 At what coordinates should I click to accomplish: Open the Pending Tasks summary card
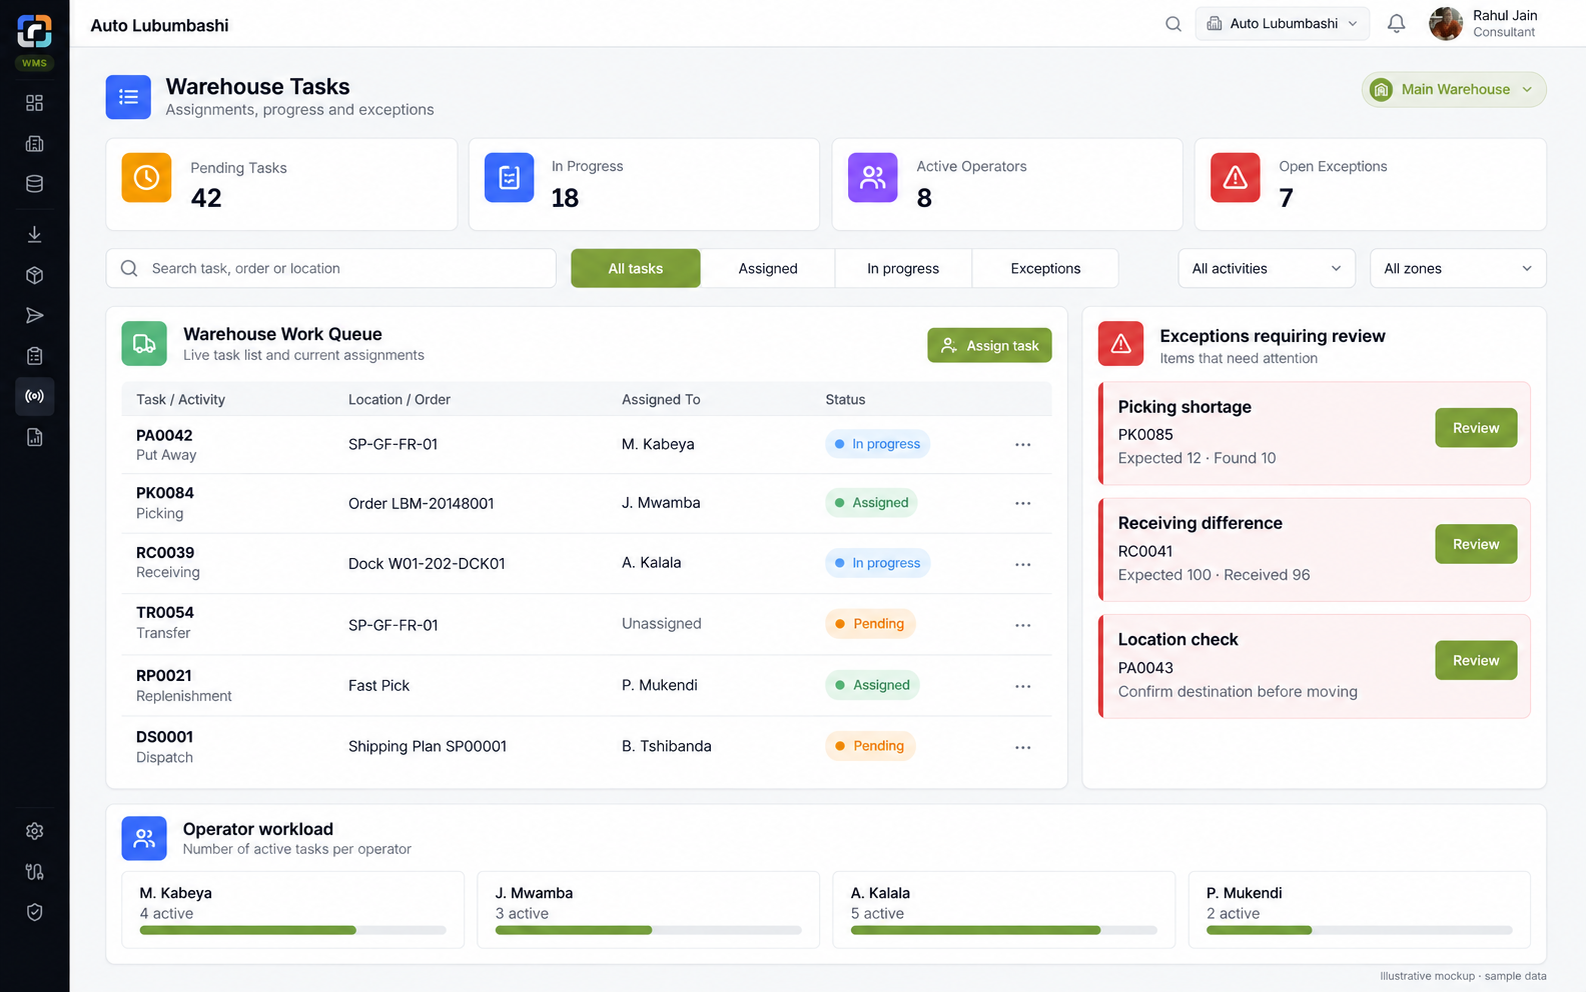tap(281, 184)
